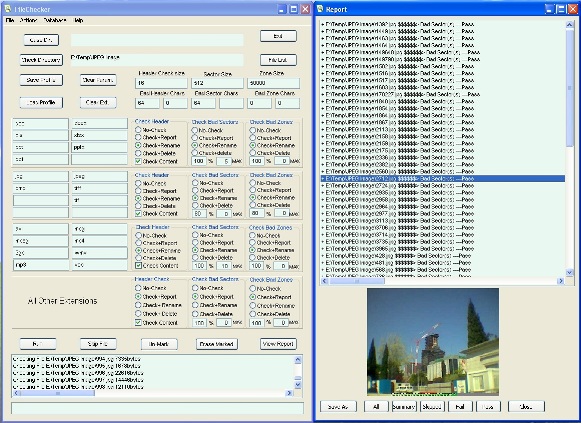
Task: Uncheck Check Content in the mp3 extensions group
Action: (138, 265)
